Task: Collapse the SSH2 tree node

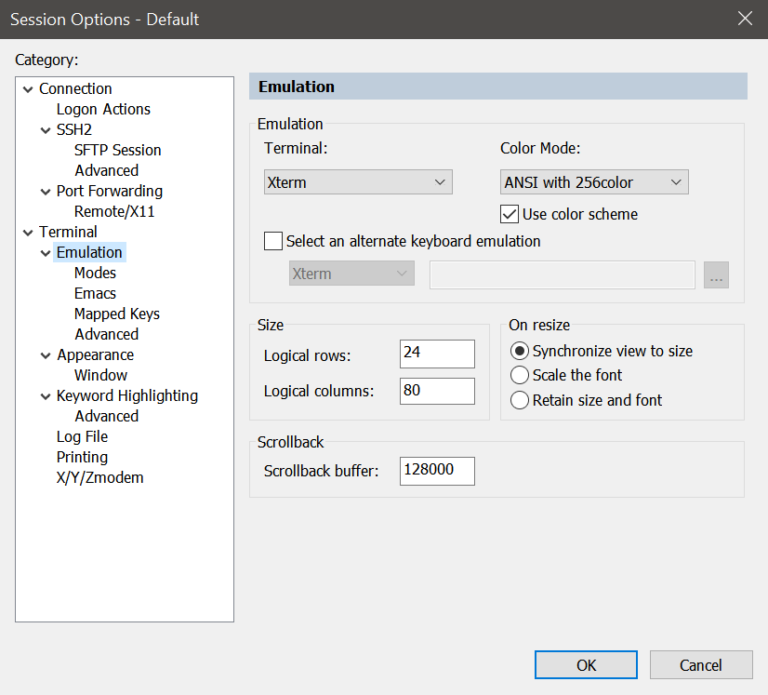Action: pyautogui.click(x=46, y=130)
